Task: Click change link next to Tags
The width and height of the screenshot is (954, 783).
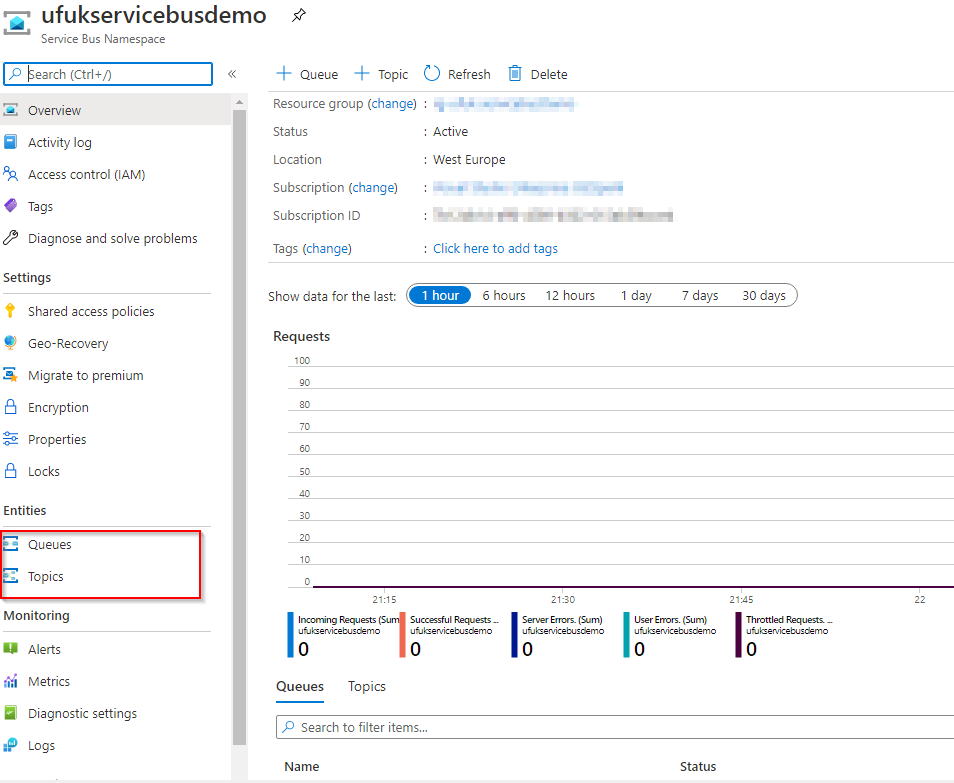Action: point(327,248)
